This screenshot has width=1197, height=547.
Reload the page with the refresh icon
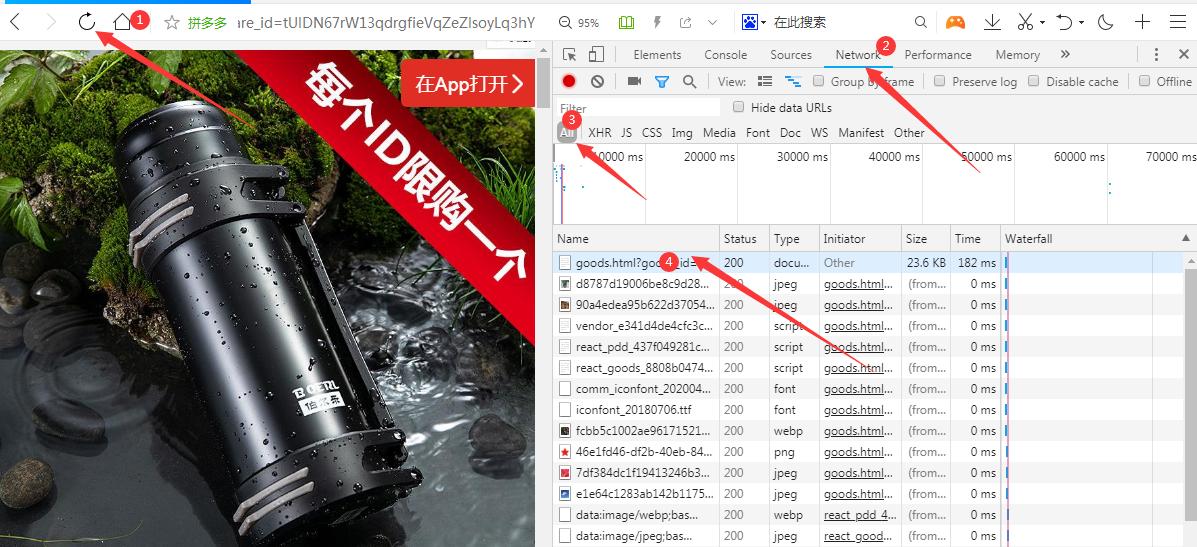tap(87, 22)
